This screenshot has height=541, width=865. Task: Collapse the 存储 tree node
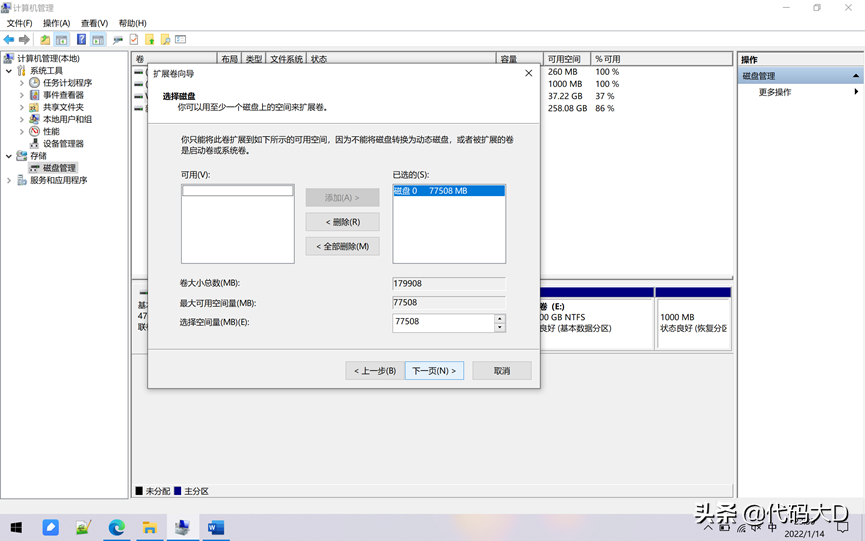(x=10, y=156)
